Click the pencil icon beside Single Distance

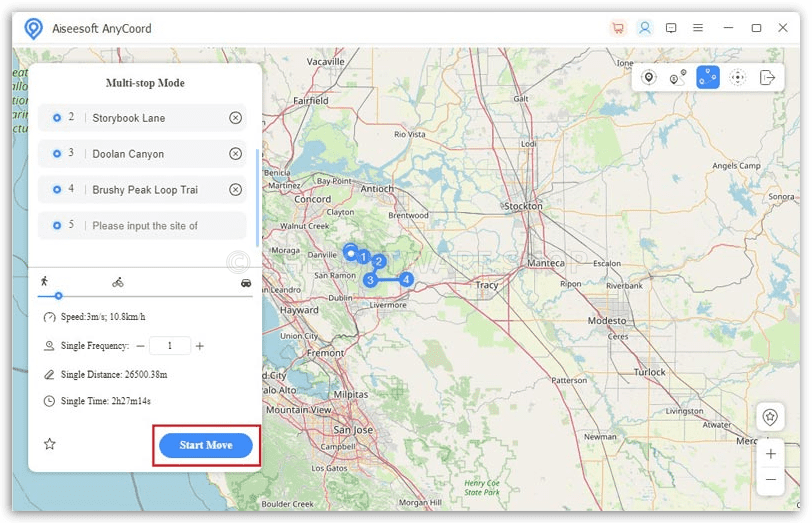pos(49,374)
